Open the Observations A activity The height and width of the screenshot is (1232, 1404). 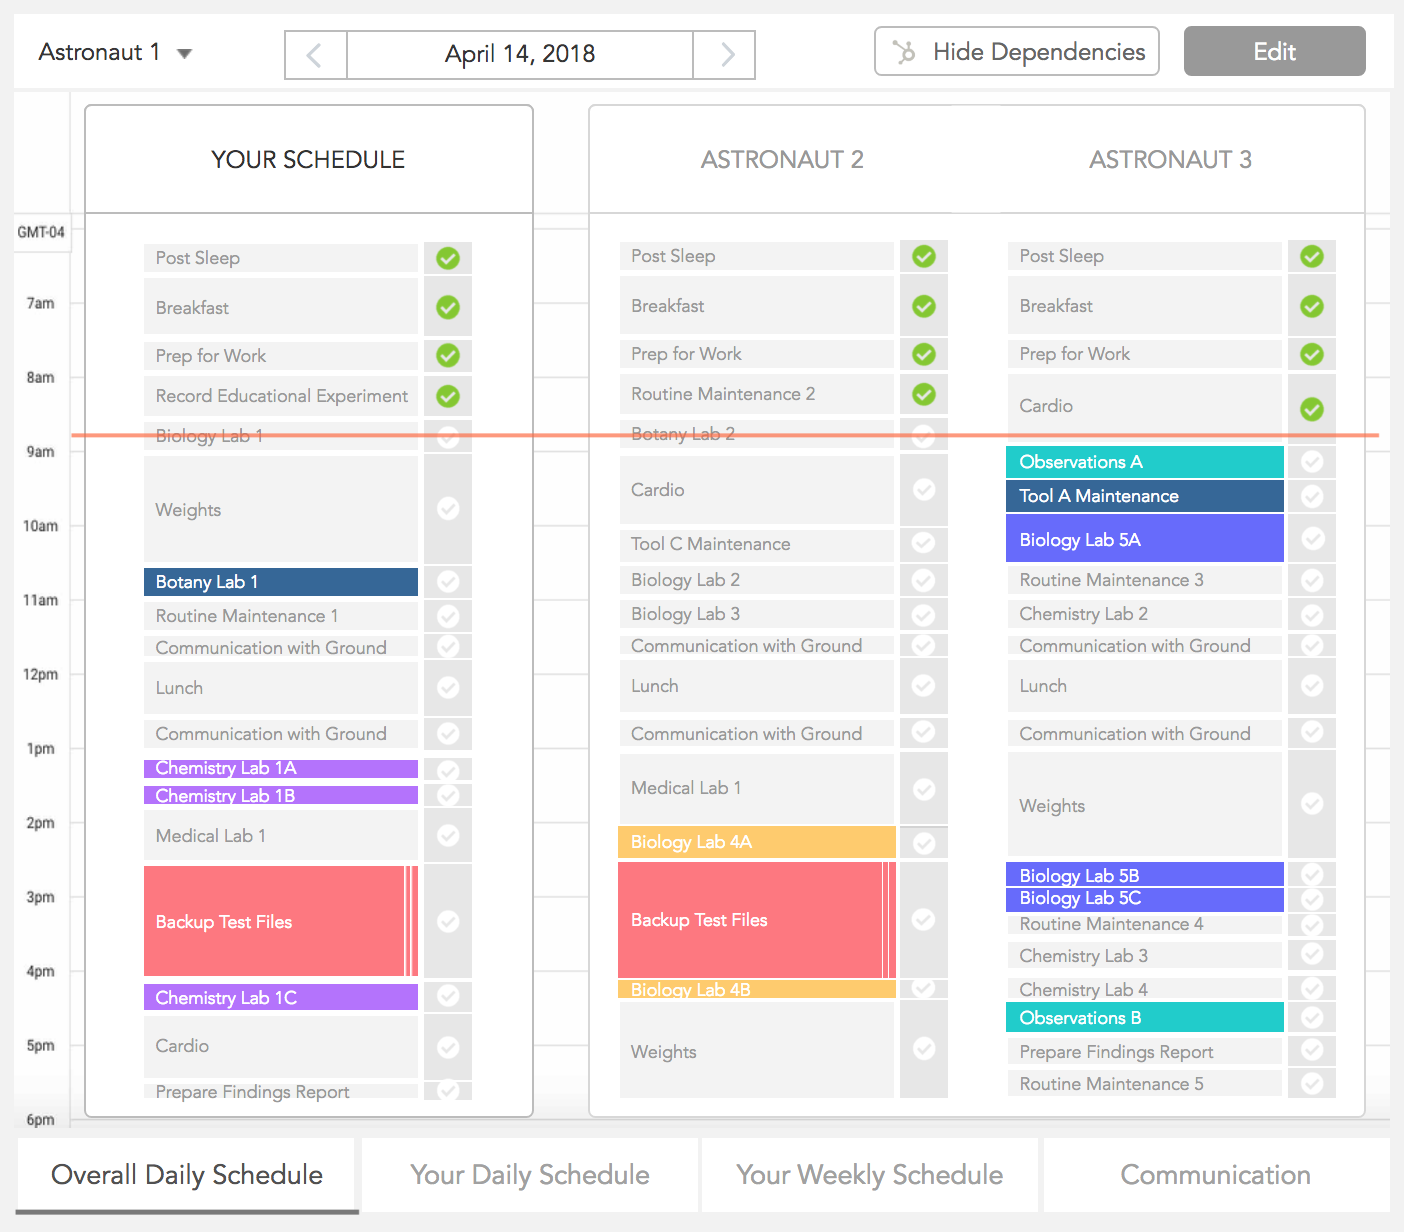tap(1145, 462)
